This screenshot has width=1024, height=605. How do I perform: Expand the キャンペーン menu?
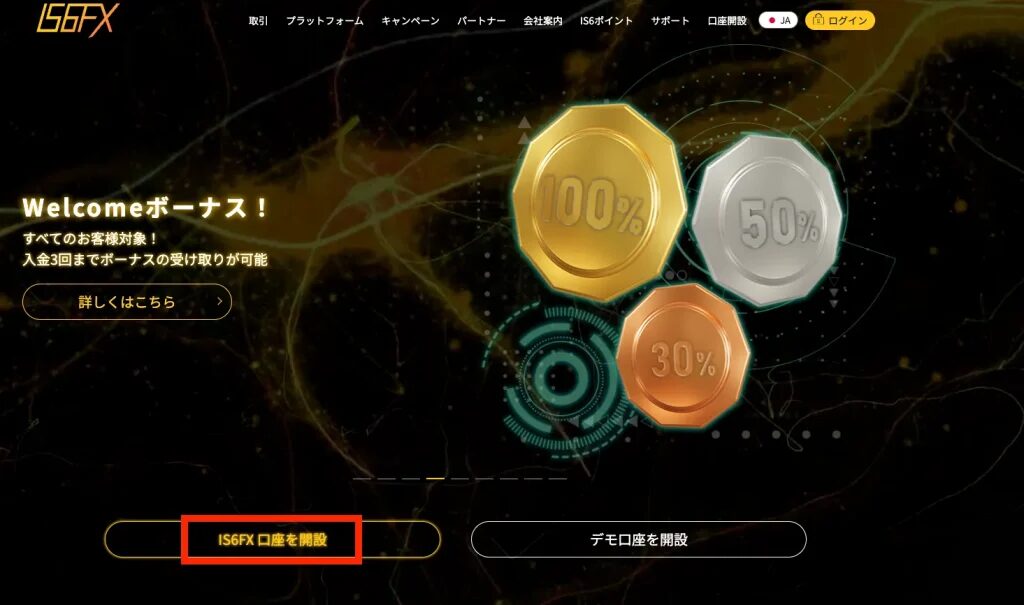[x=410, y=21]
